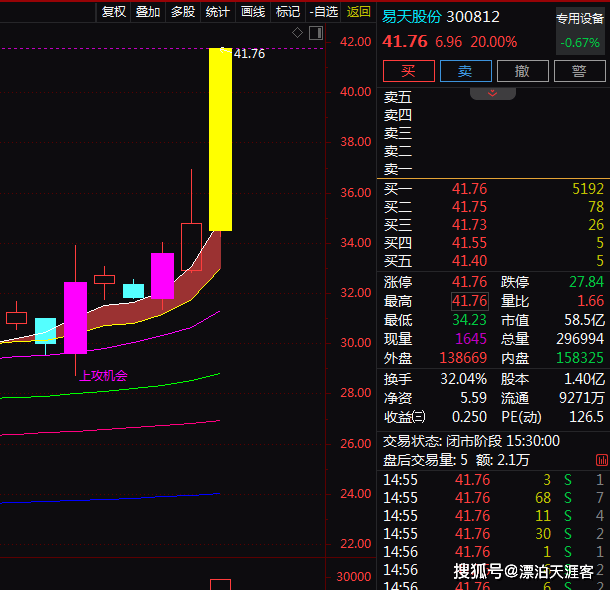Select the 统计 statistics tool
610x590 pixels.
point(217,11)
